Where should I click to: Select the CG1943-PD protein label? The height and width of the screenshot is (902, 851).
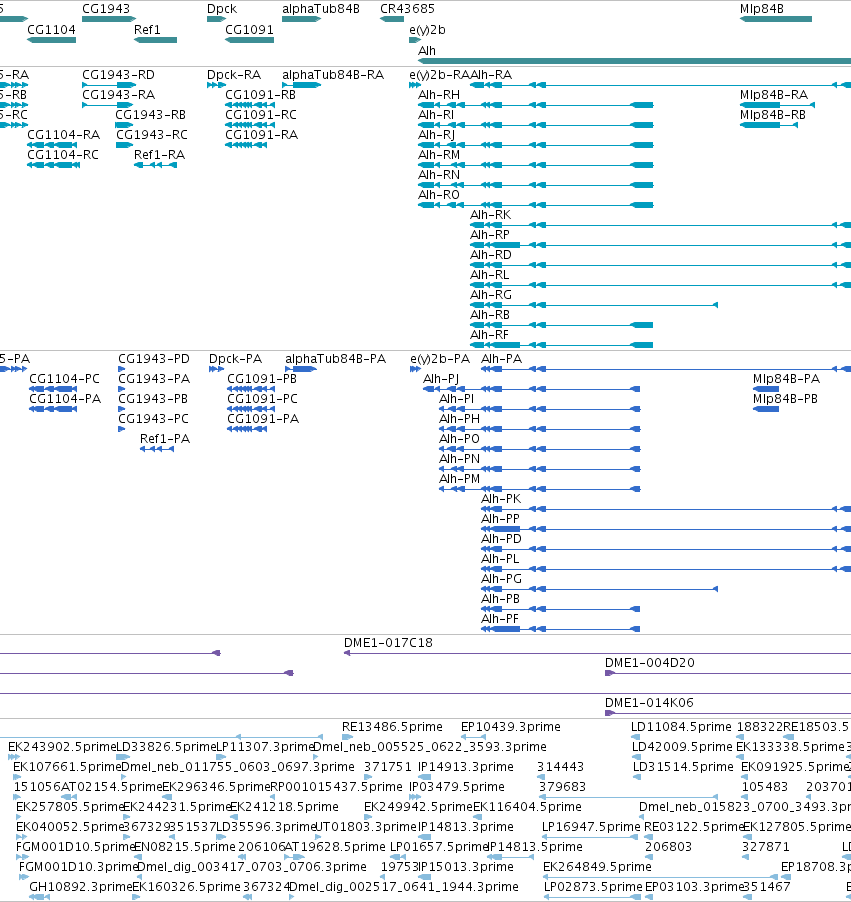(x=154, y=359)
